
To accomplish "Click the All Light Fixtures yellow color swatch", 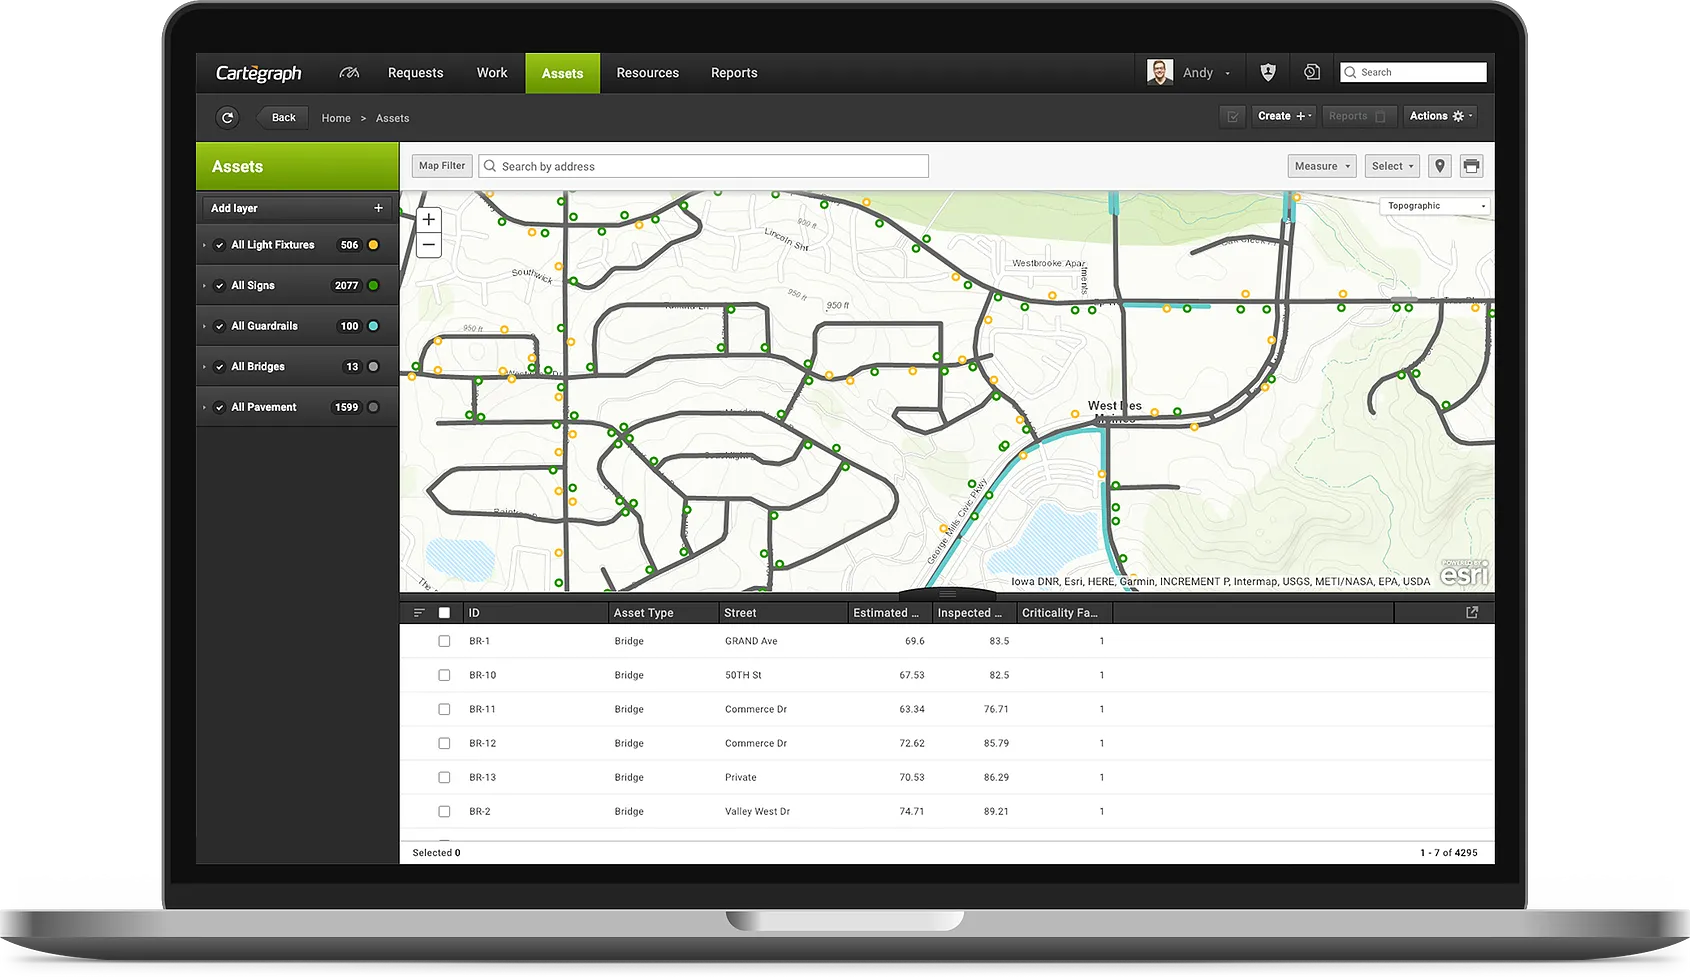I will coord(374,245).
